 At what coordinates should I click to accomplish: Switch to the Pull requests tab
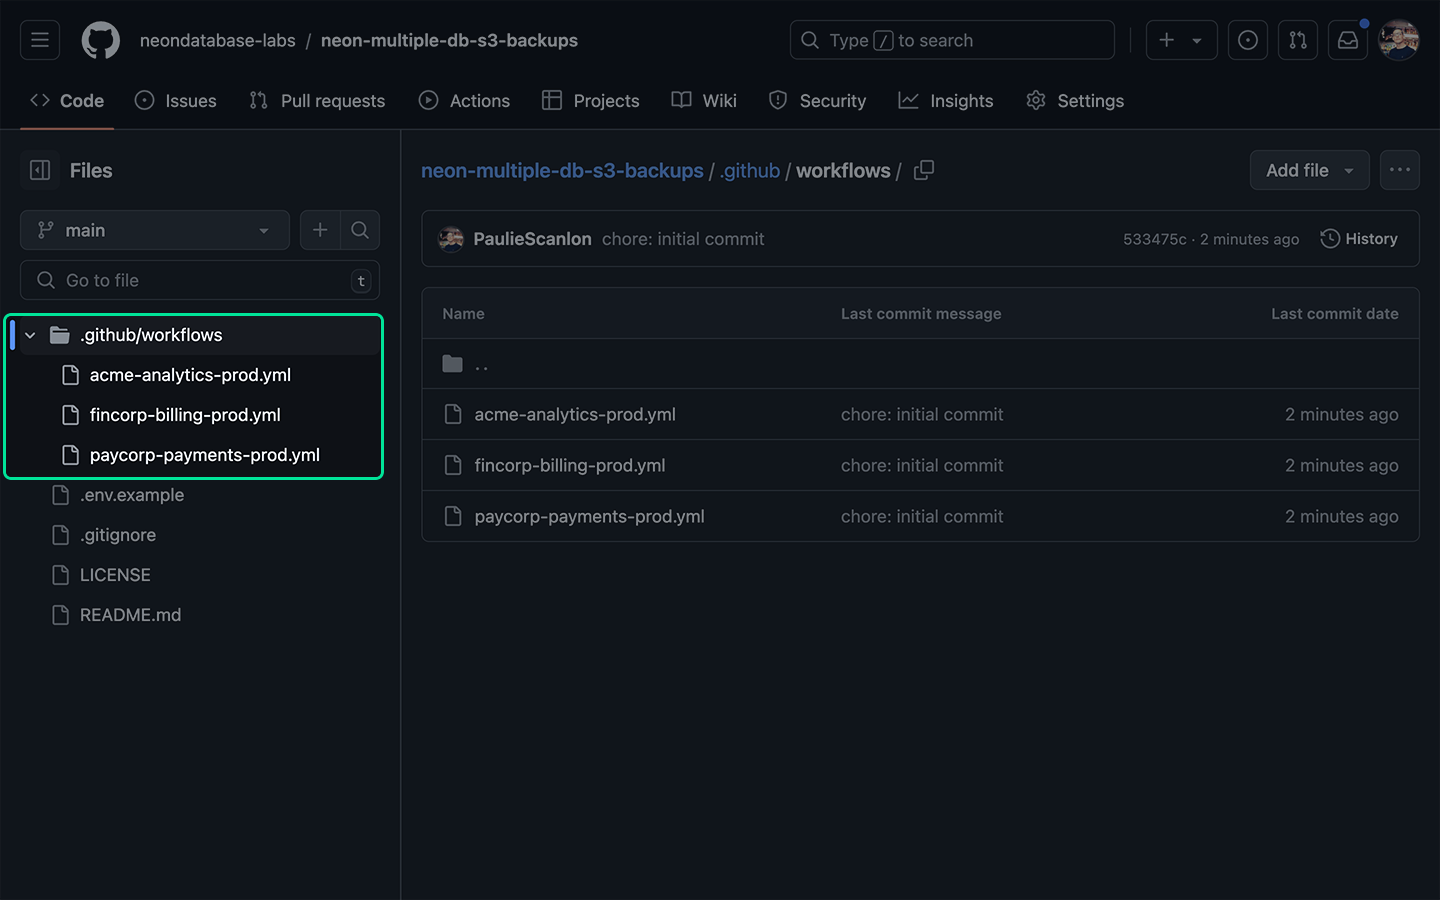pos(317,101)
